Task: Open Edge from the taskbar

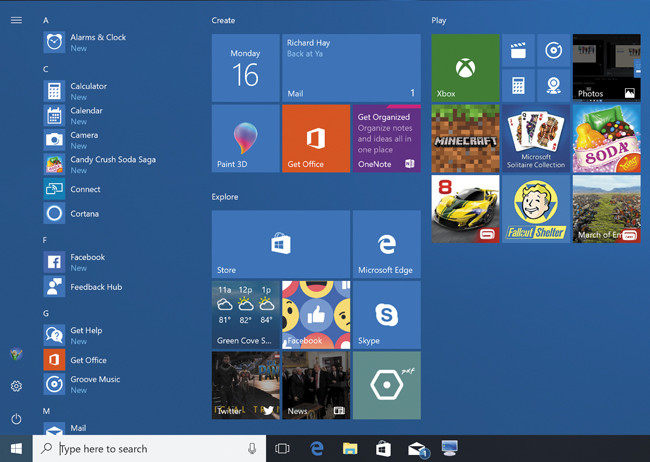Action: click(x=317, y=449)
